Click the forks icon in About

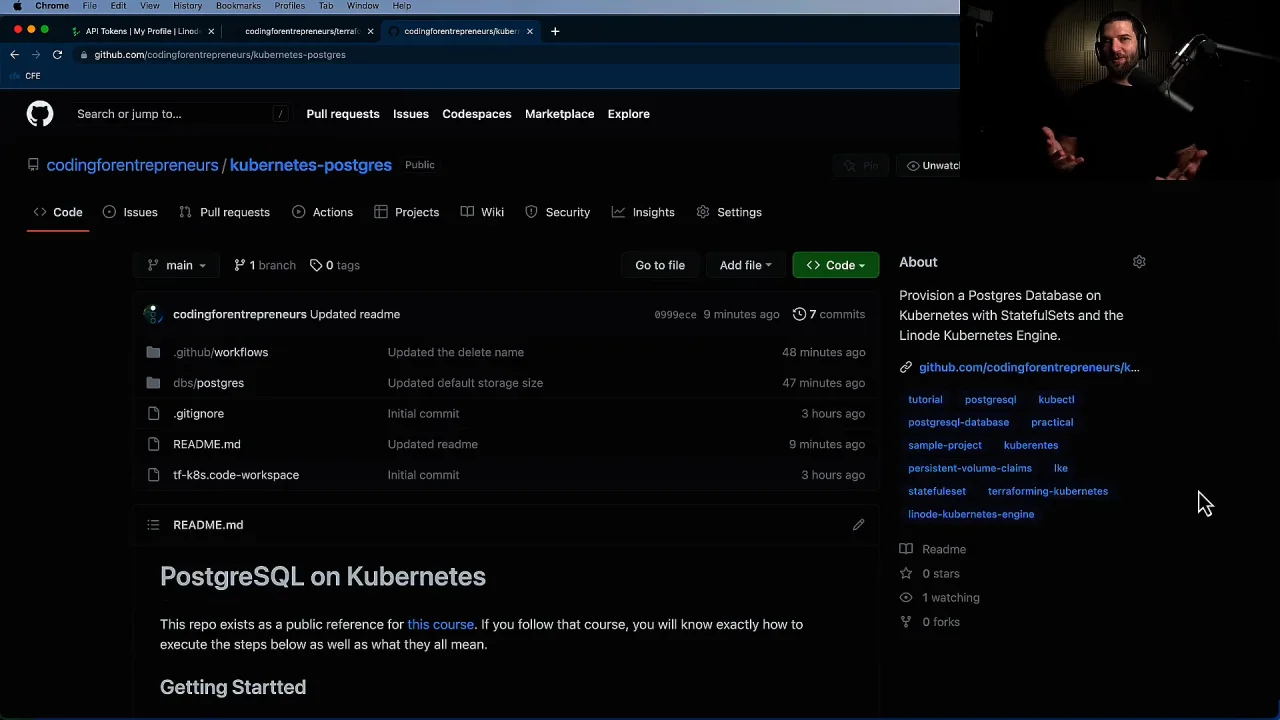(x=906, y=622)
